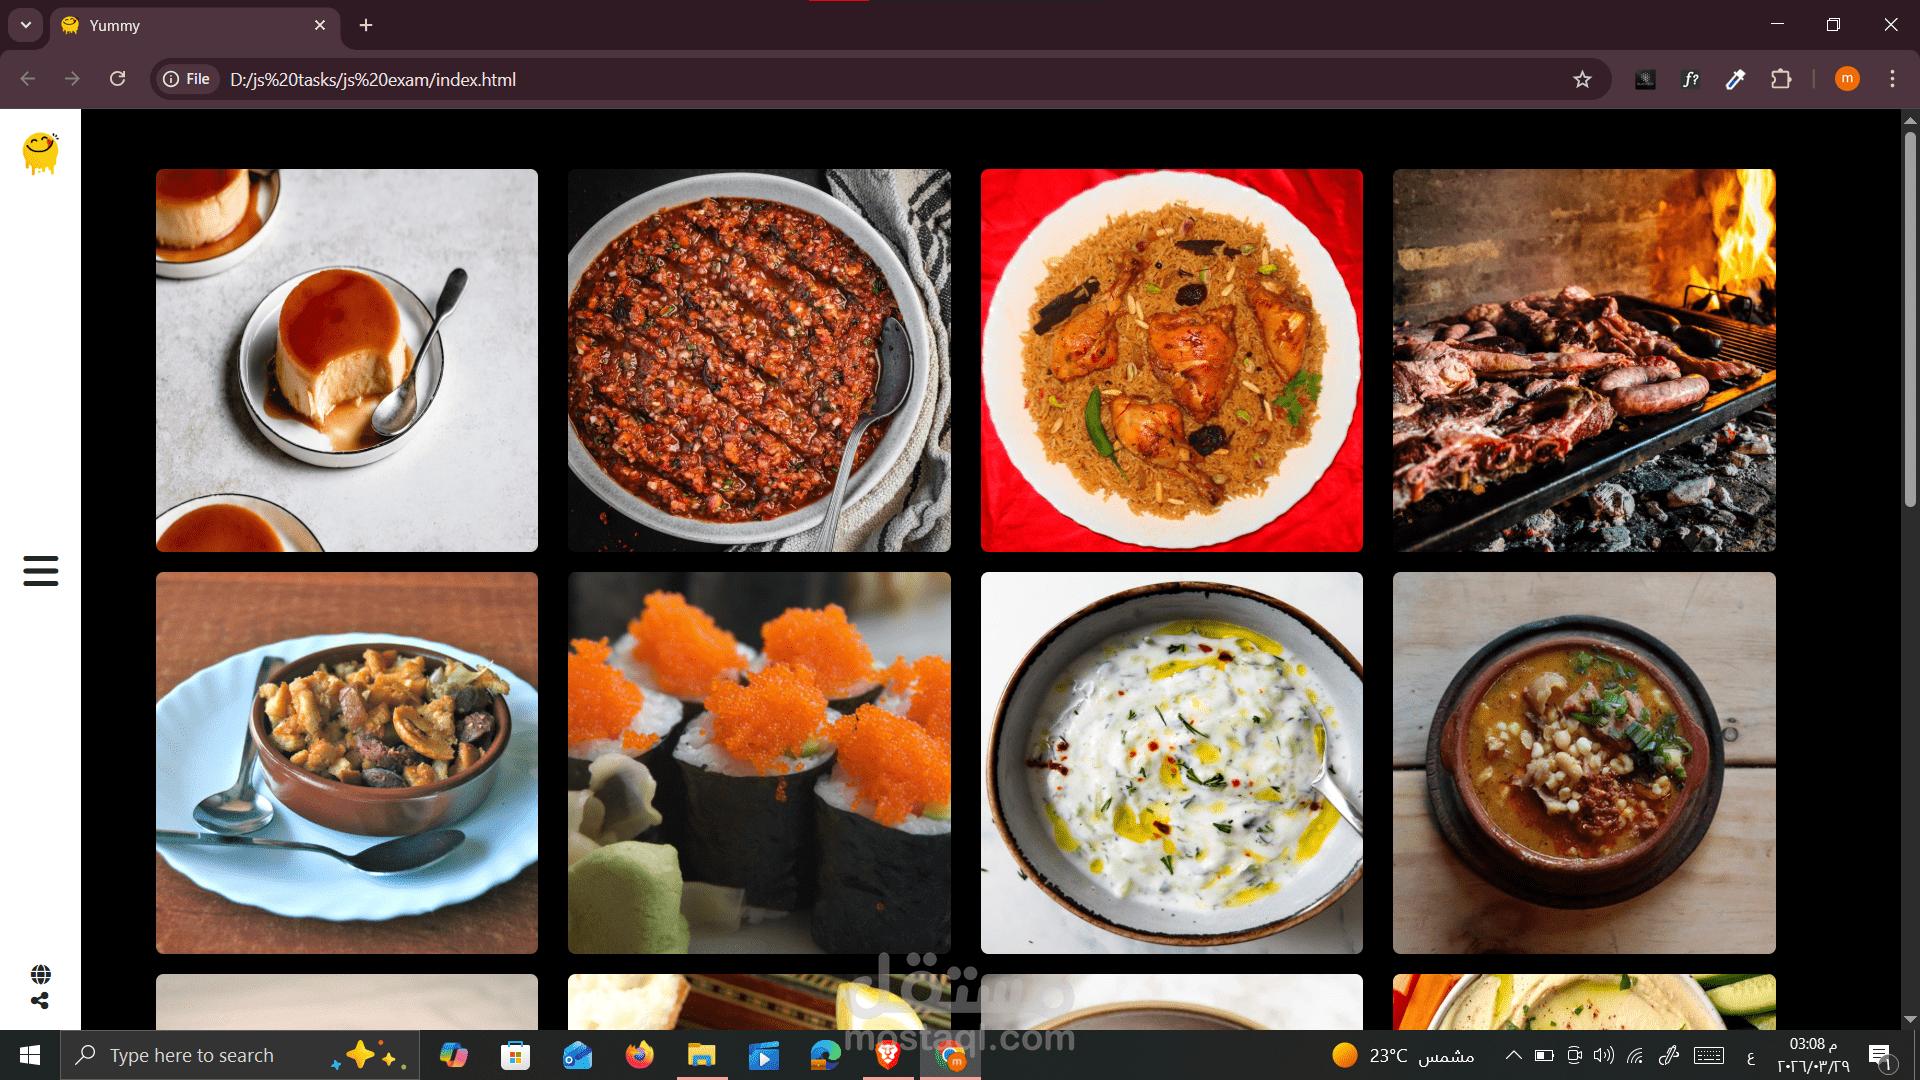Image resolution: width=1920 pixels, height=1080 pixels.
Task: Click the color picker eyedropper extension
Action: click(1735, 79)
